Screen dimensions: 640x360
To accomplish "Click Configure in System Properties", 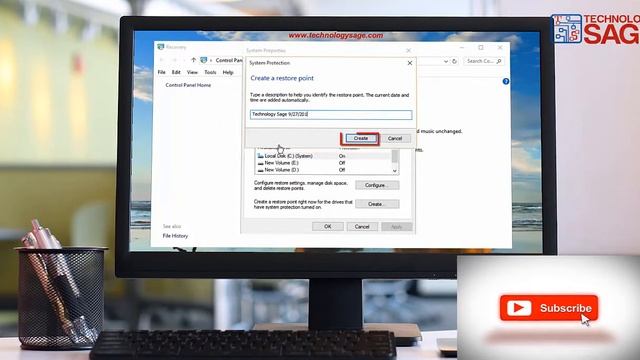I will [377, 185].
